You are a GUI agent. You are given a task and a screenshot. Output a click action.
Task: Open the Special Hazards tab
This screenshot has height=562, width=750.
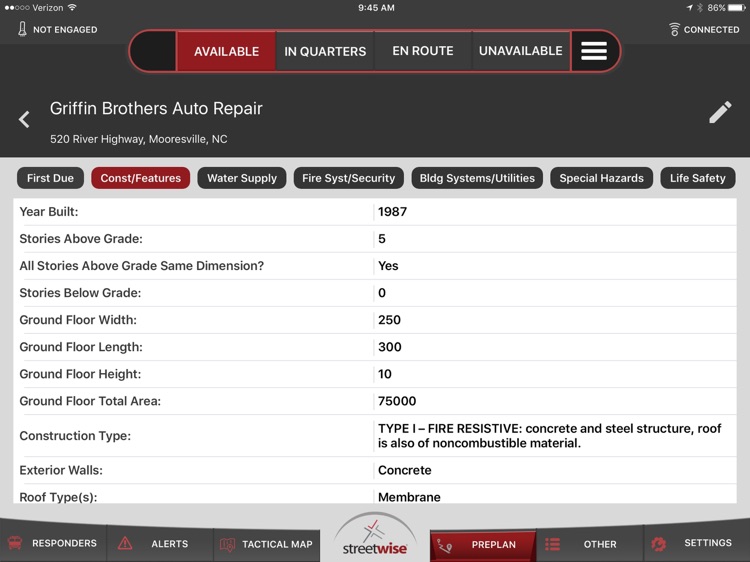tap(601, 178)
